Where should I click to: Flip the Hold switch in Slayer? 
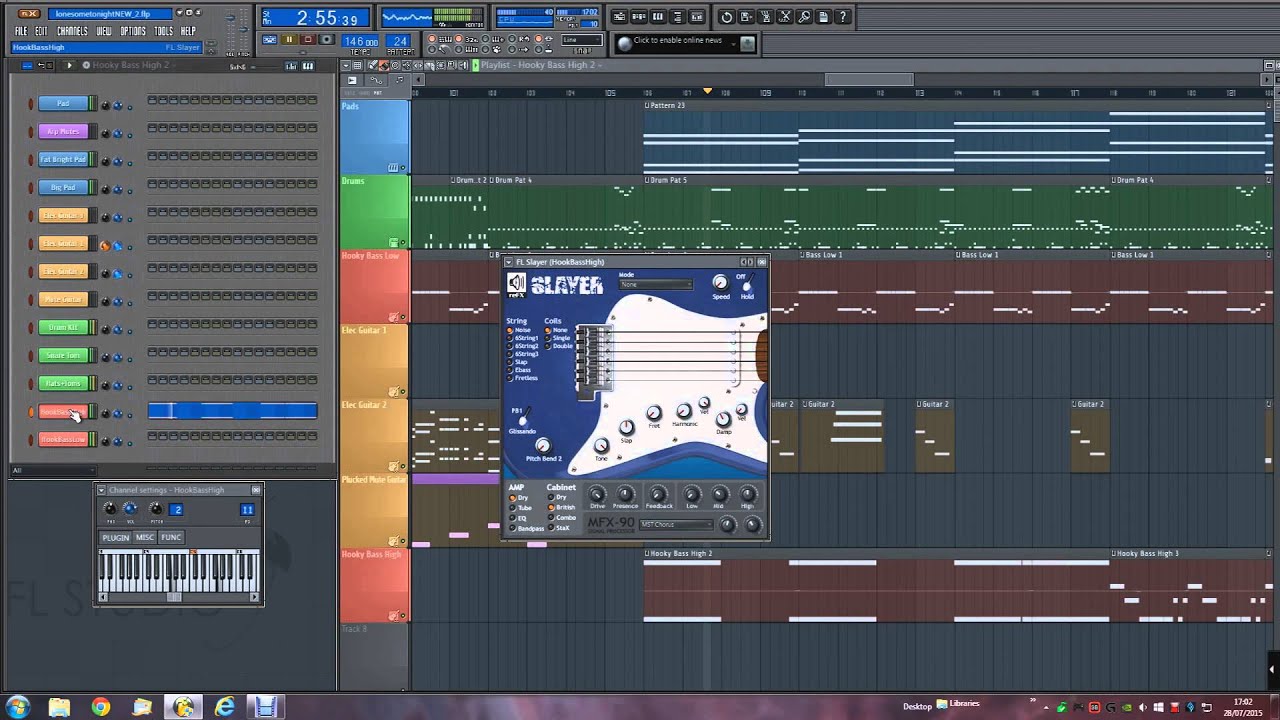pos(746,284)
